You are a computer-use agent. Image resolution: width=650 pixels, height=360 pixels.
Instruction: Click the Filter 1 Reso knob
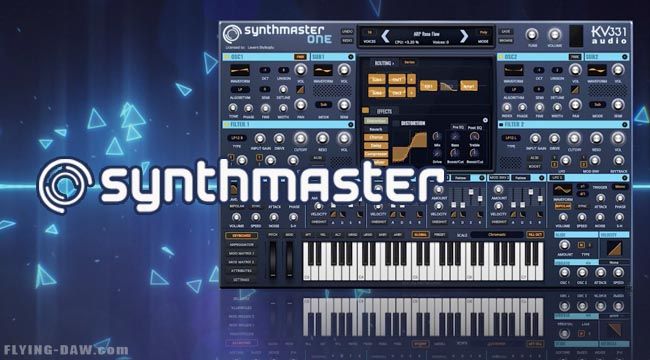(x=322, y=138)
